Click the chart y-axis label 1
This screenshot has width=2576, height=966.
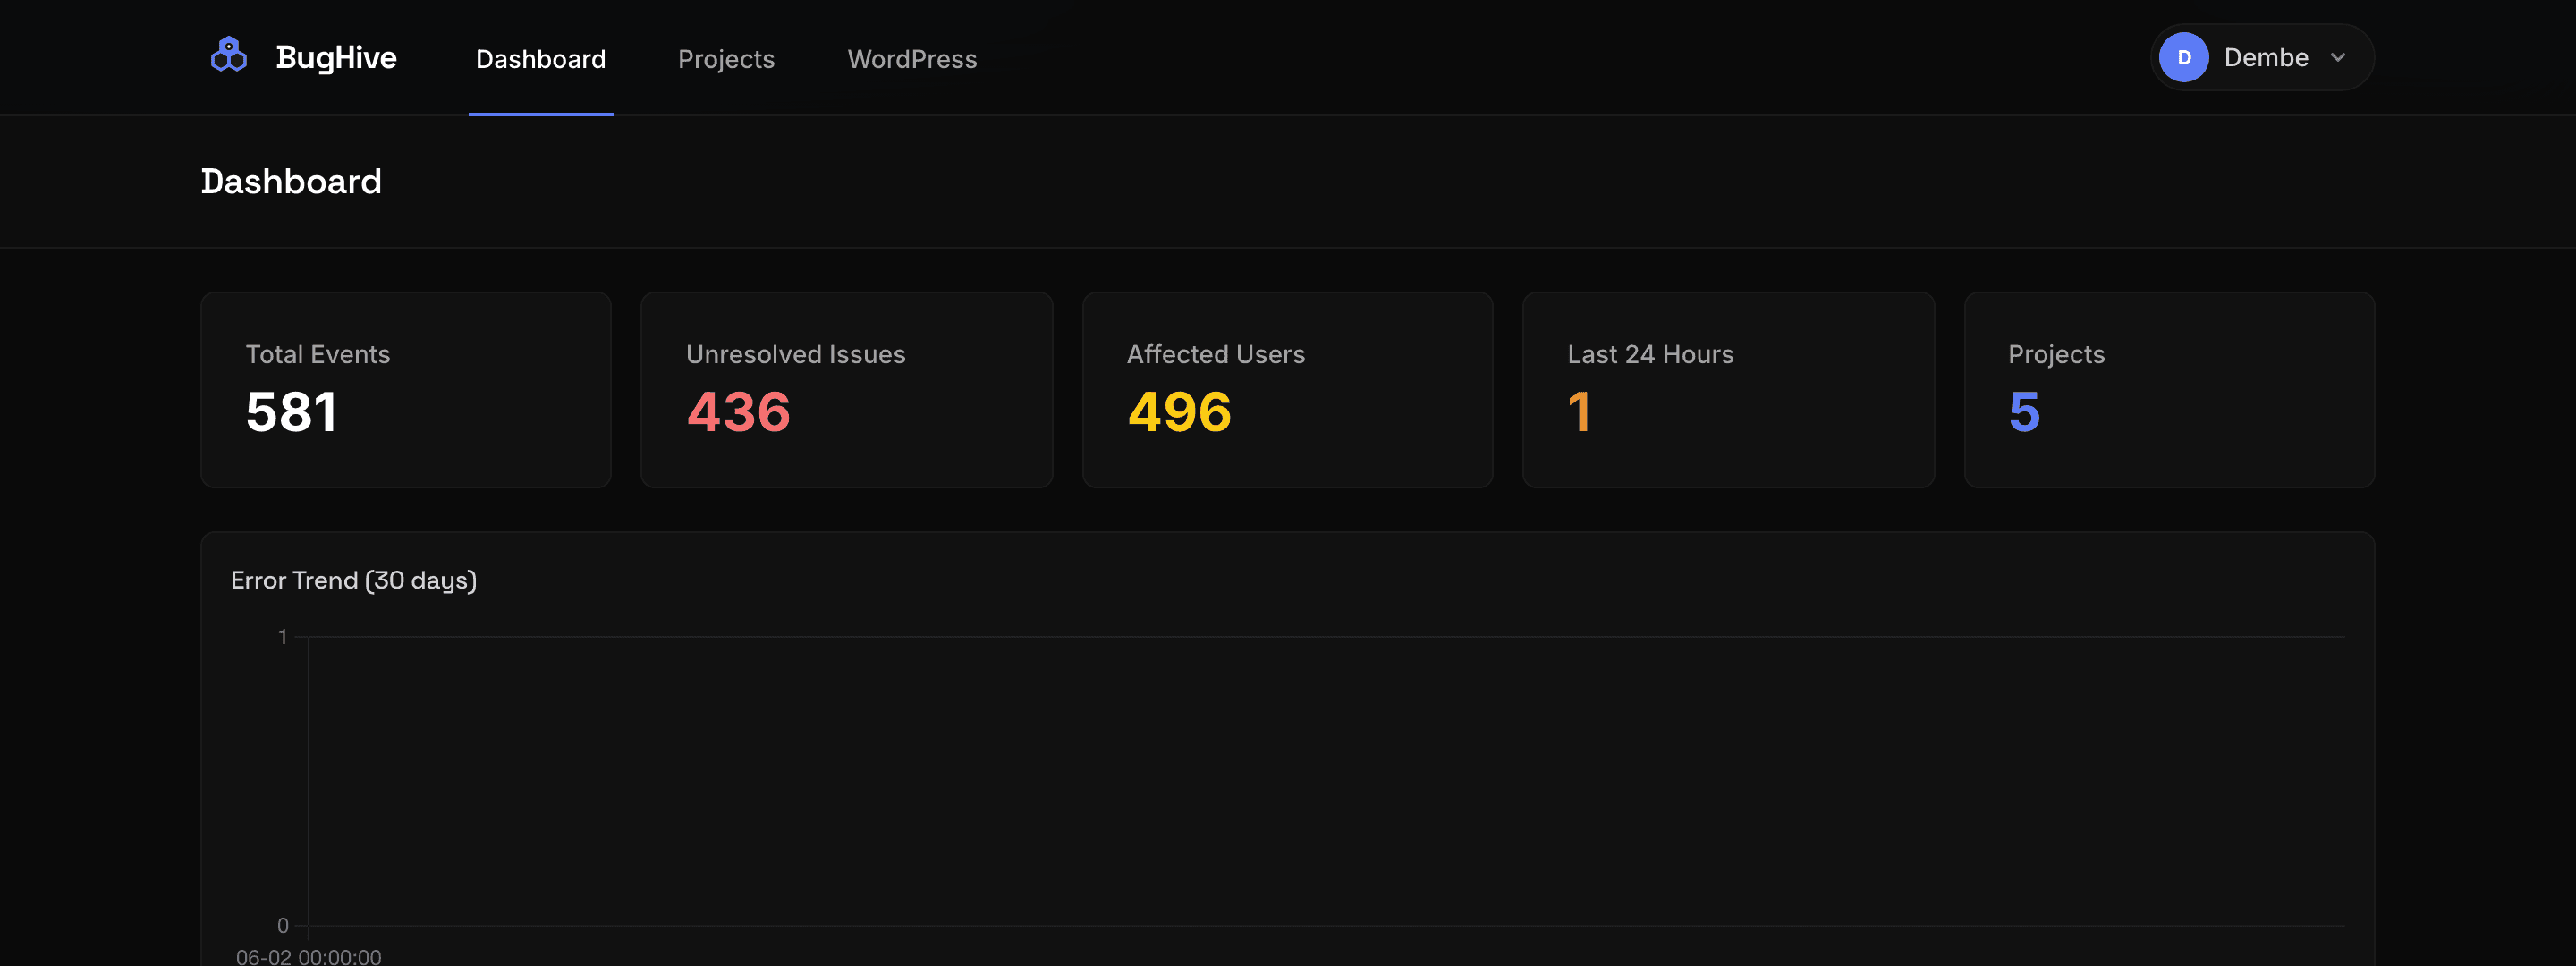tap(283, 637)
